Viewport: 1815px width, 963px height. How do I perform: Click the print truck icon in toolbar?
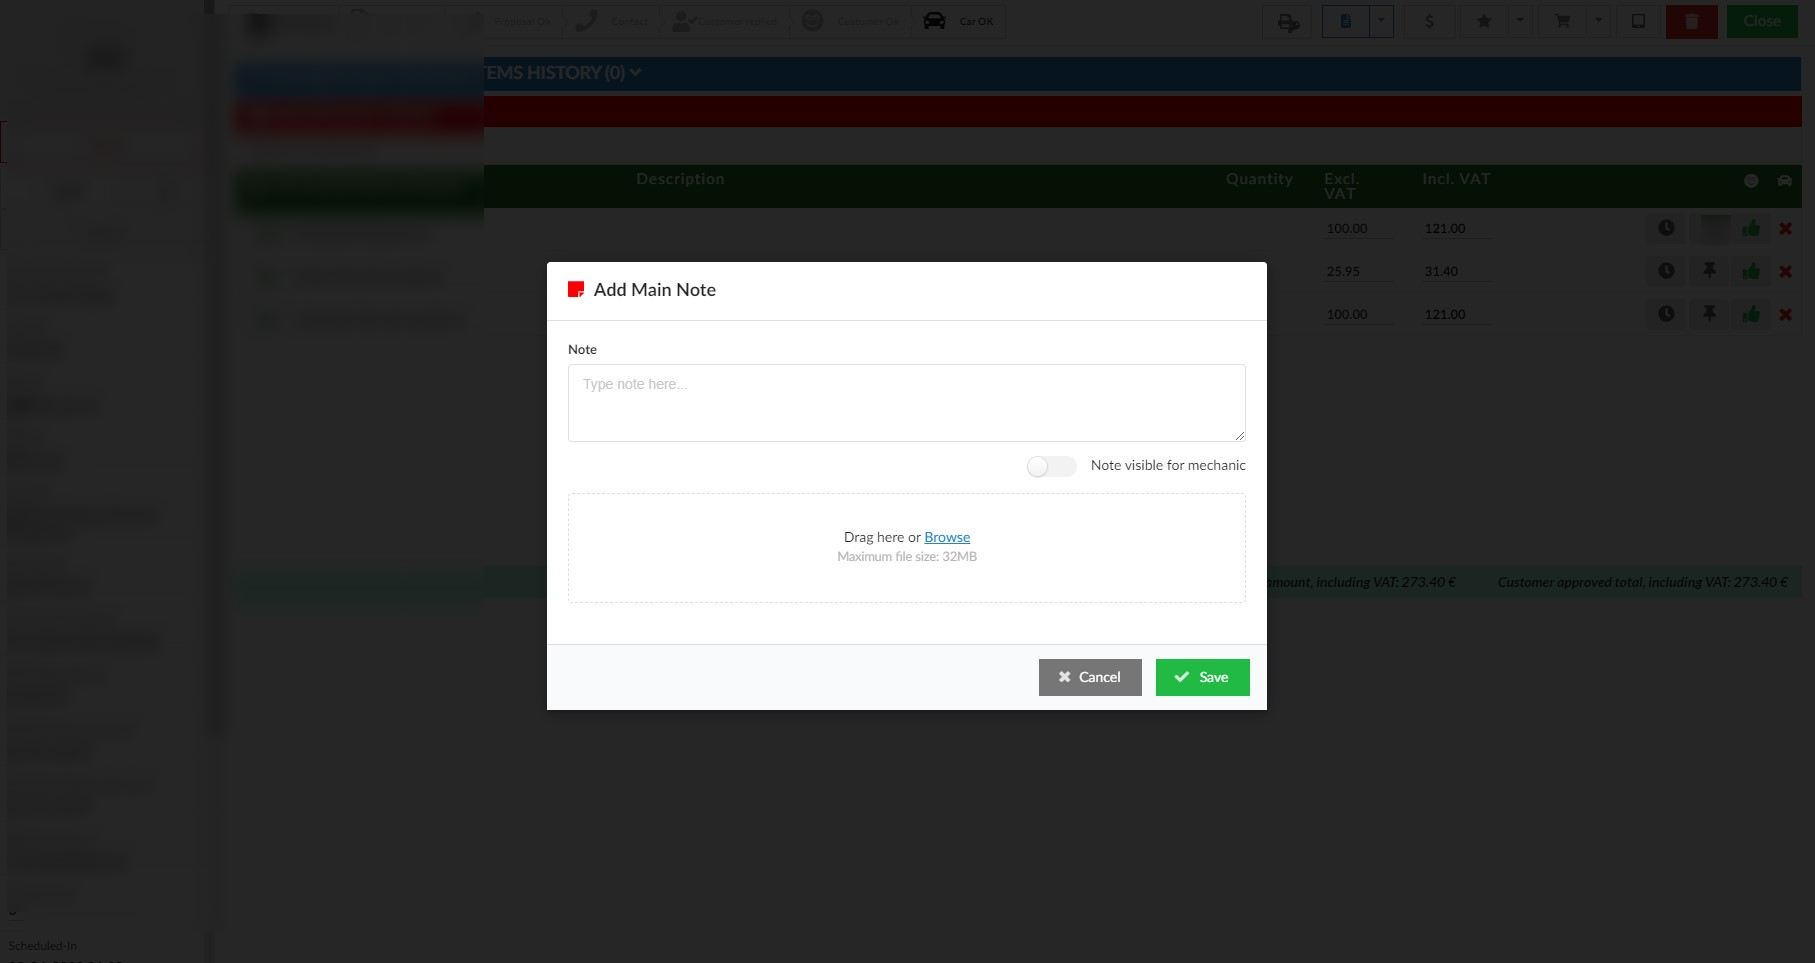[1289, 21]
